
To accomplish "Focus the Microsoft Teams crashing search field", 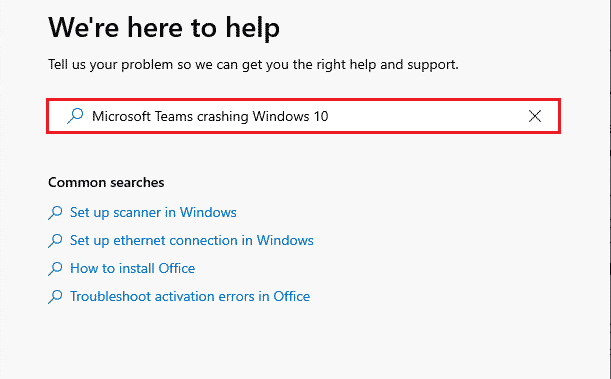I will 304,116.
